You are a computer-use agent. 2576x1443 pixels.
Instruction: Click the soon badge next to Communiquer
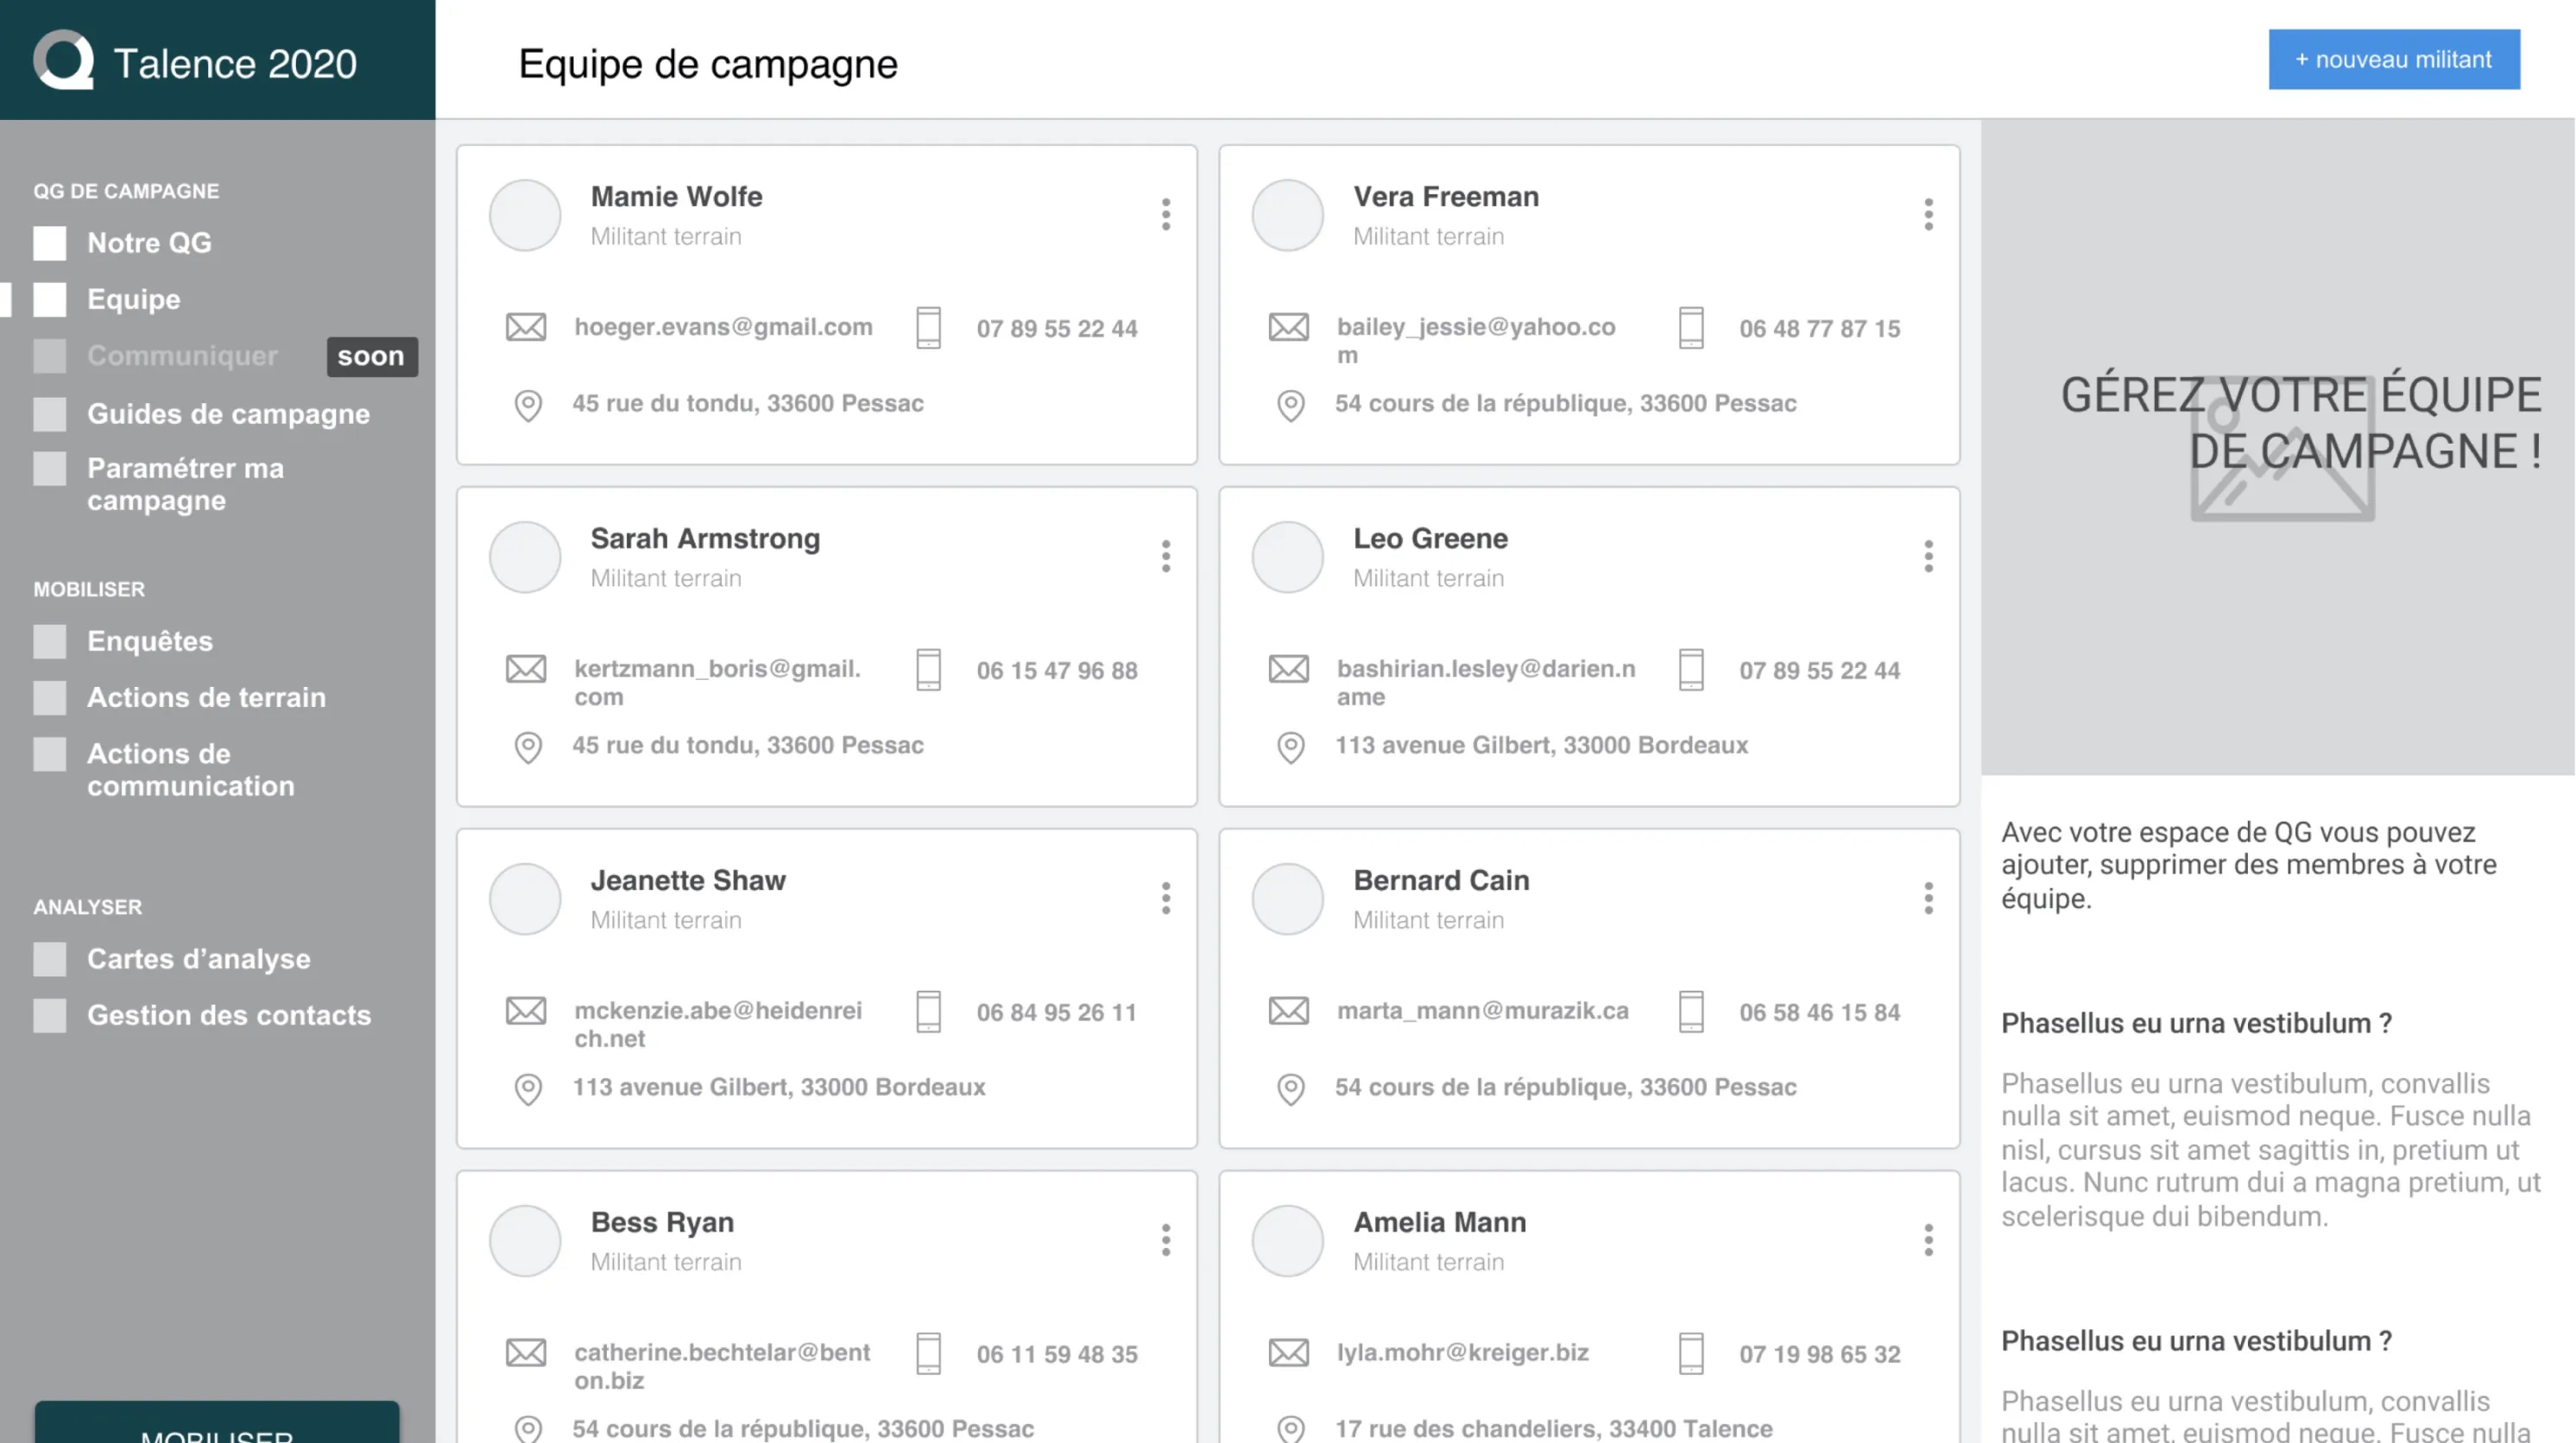pyautogui.click(x=371, y=356)
